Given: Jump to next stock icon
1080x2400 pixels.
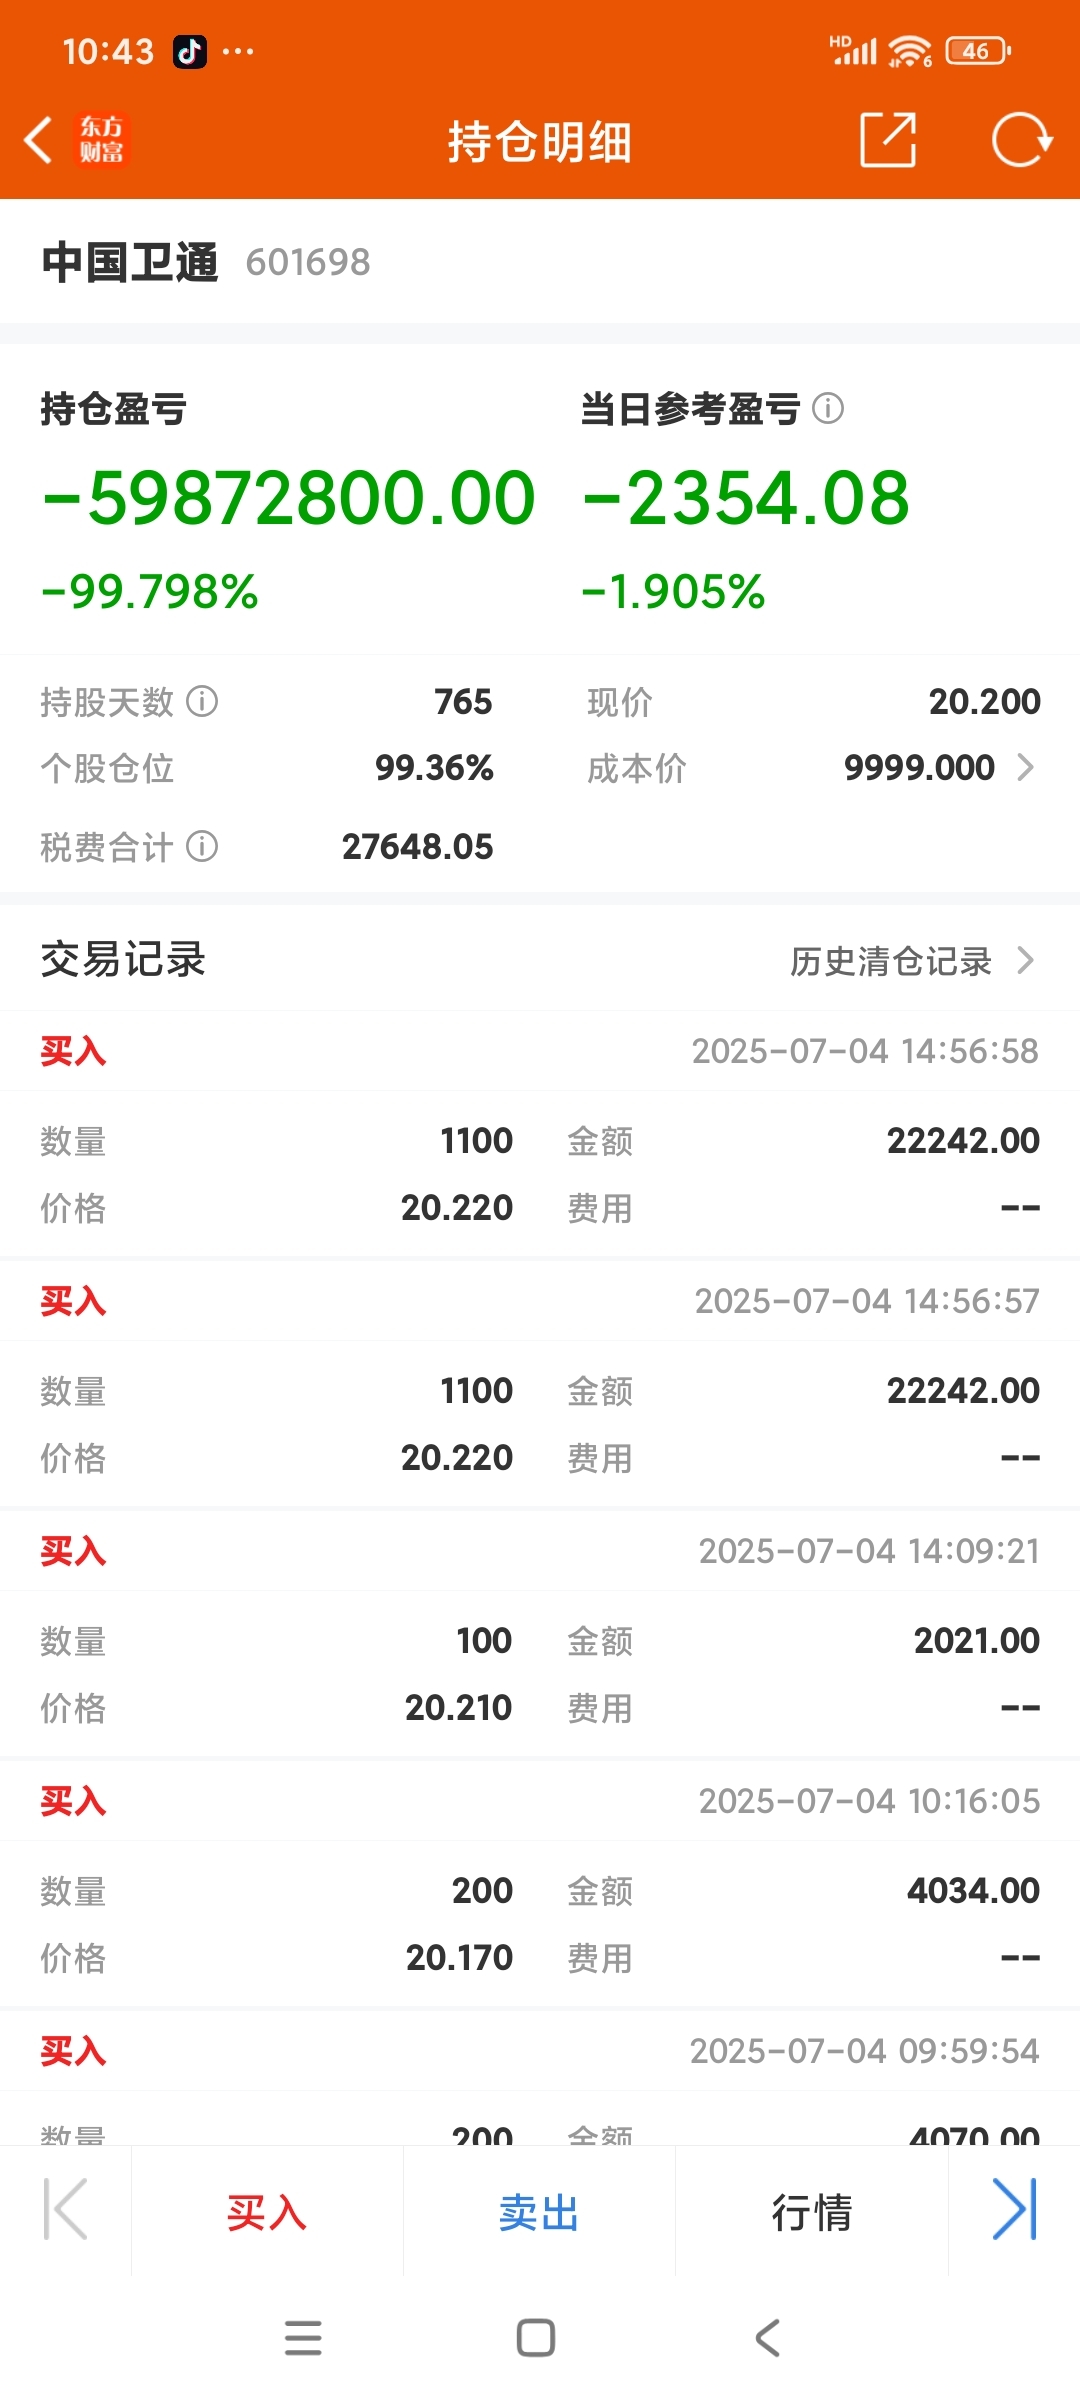Looking at the screenshot, I should [x=1014, y=2210].
